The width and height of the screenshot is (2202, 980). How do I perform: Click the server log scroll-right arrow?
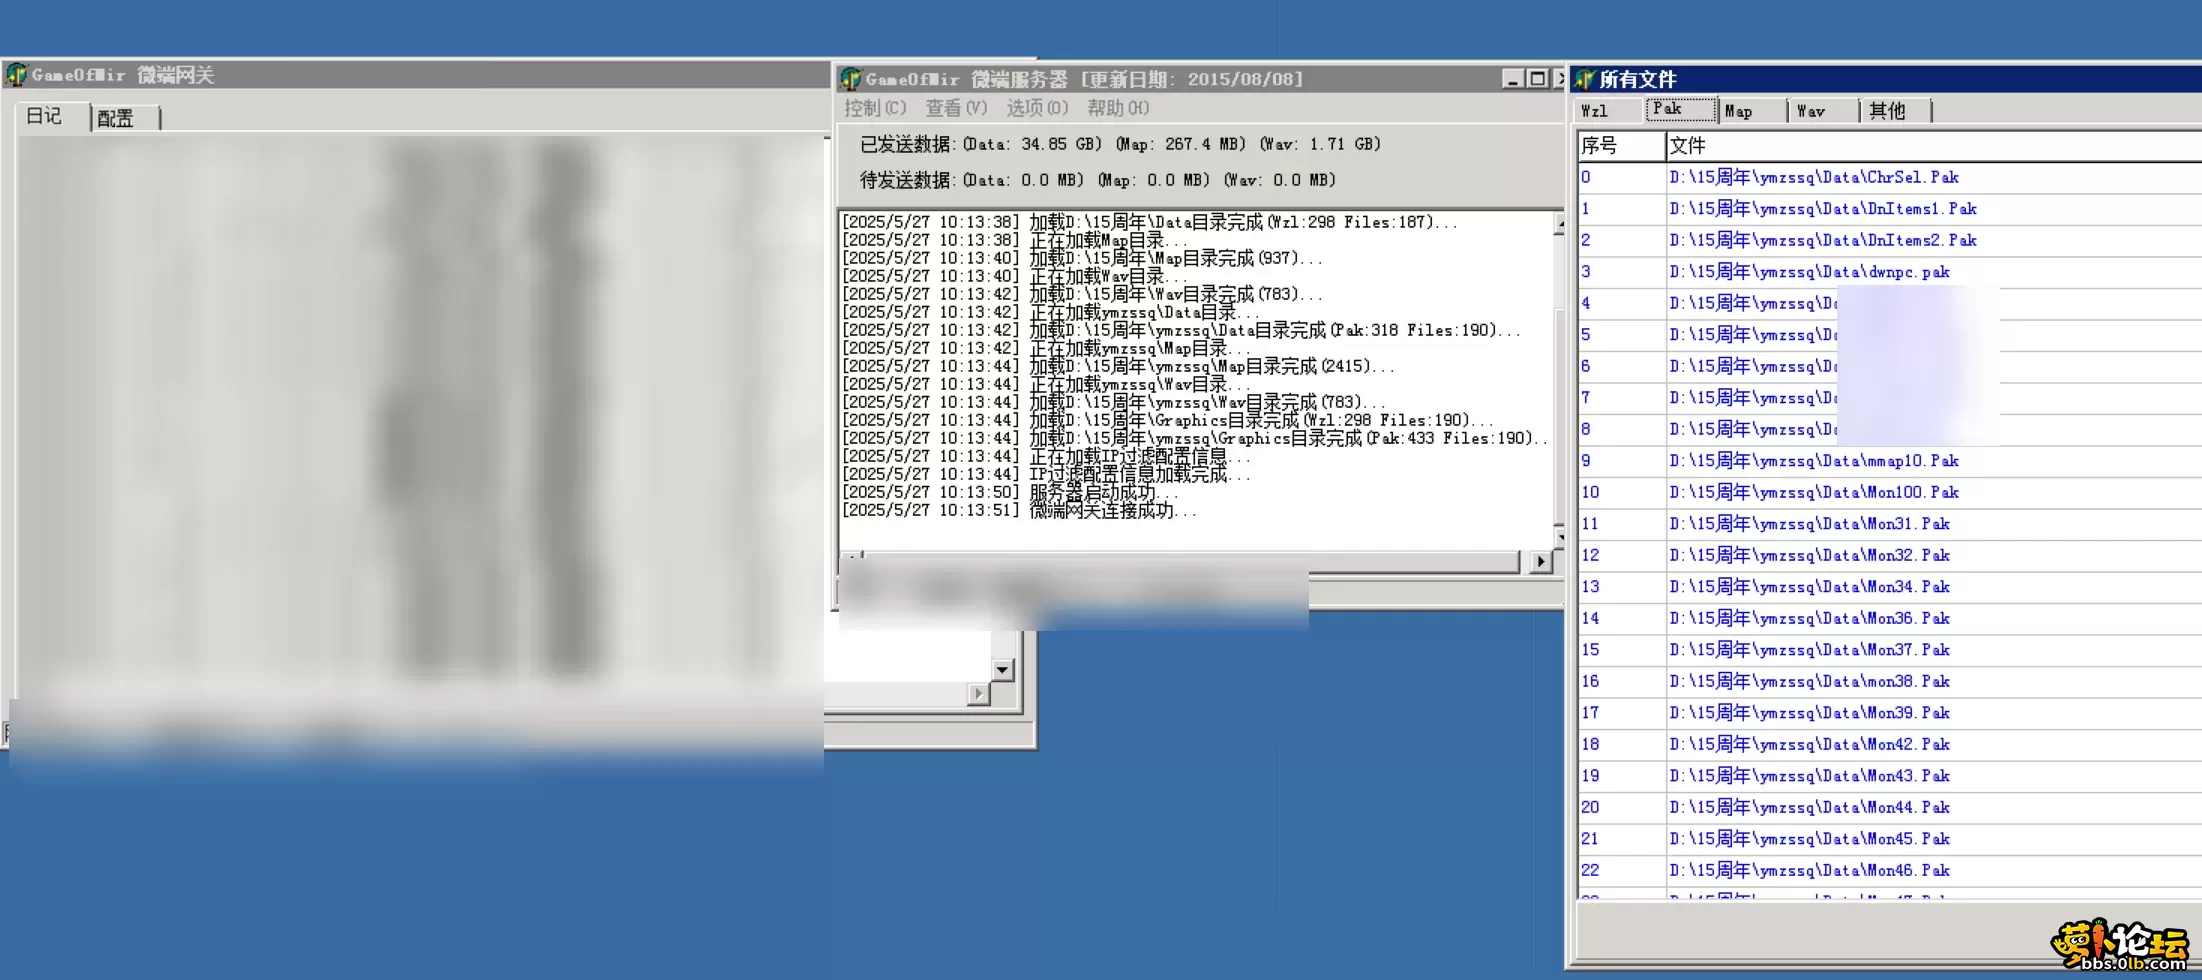pyautogui.click(x=1541, y=562)
